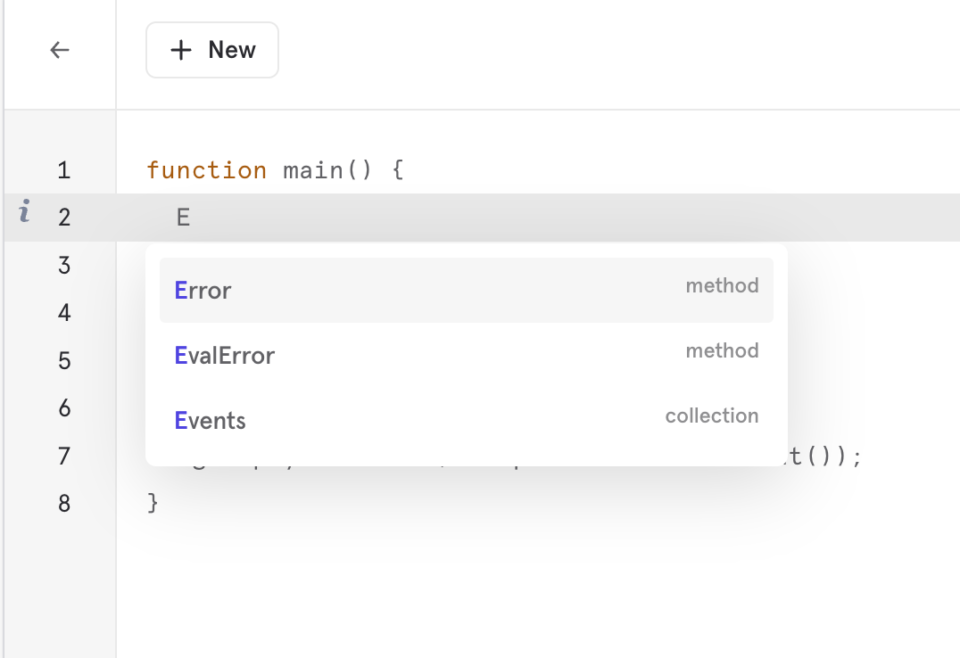Click the opening brace on line 1
The width and height of the screenshot is (960, 658).
(396, 170)
